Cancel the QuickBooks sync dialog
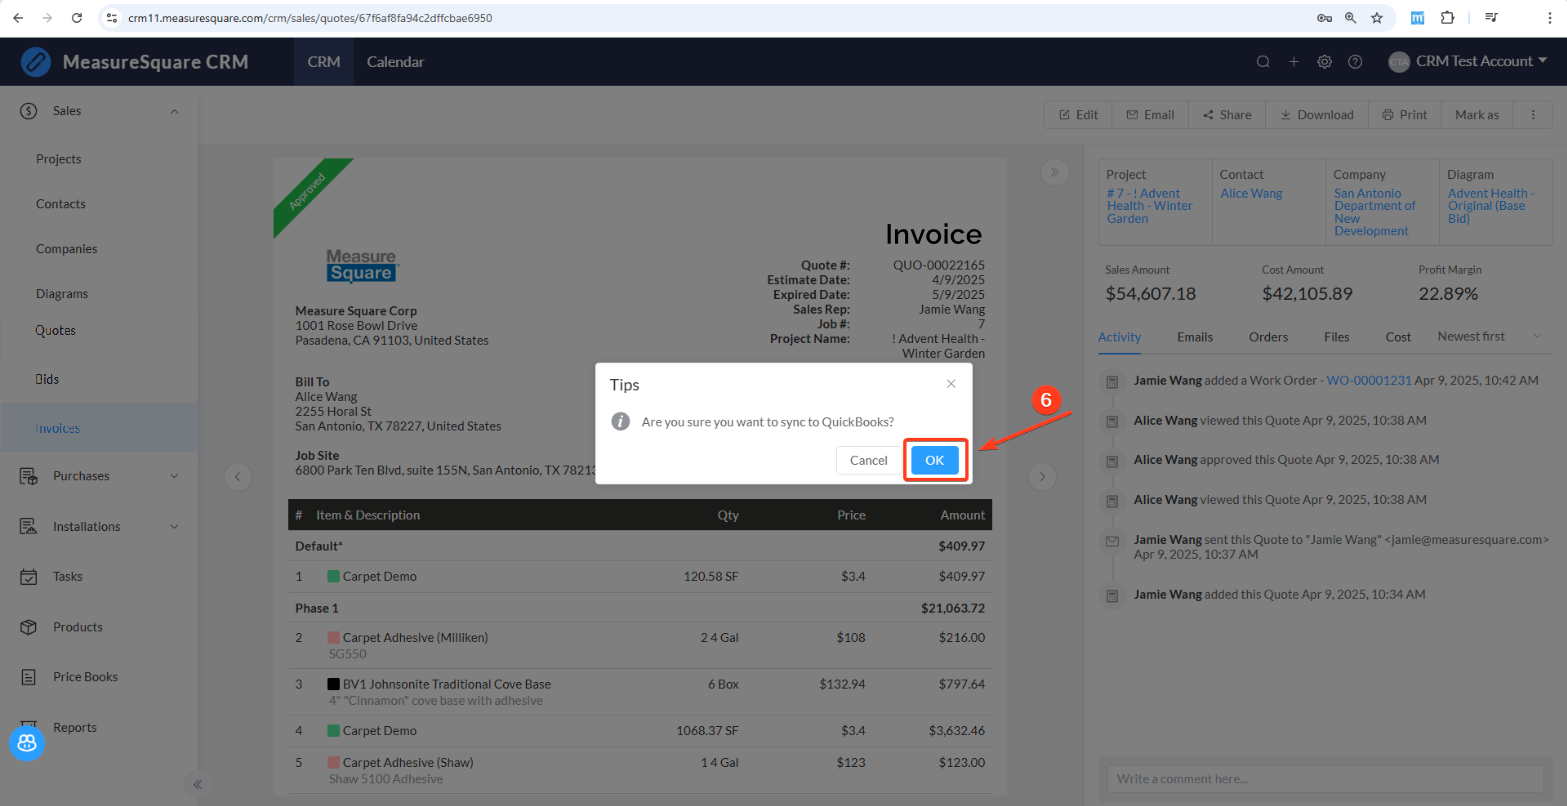Screen dimensions: 1567x806 (868, 460)
